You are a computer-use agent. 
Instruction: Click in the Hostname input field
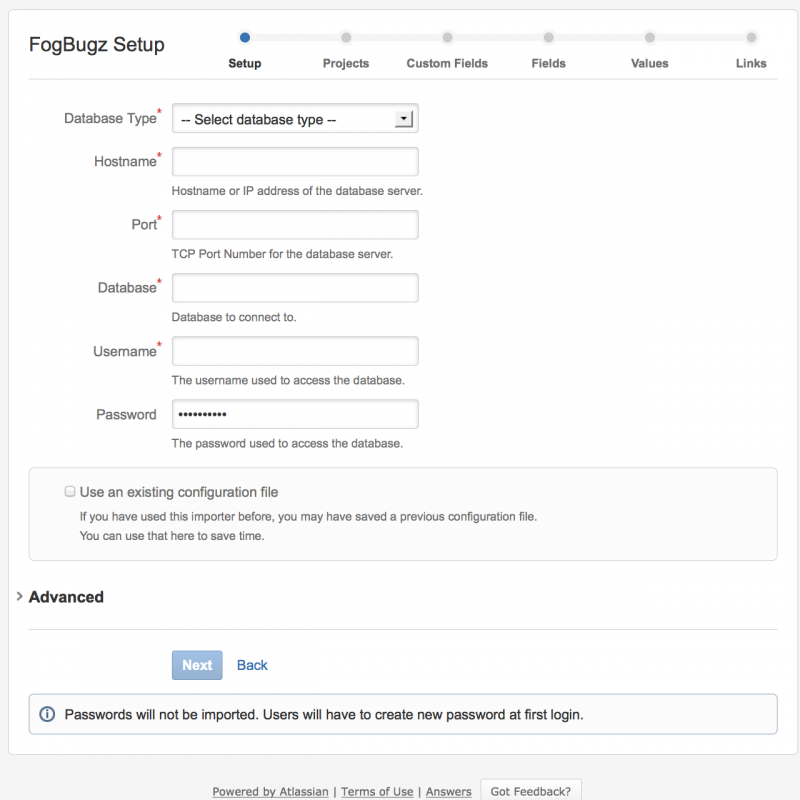coord(295,162)
